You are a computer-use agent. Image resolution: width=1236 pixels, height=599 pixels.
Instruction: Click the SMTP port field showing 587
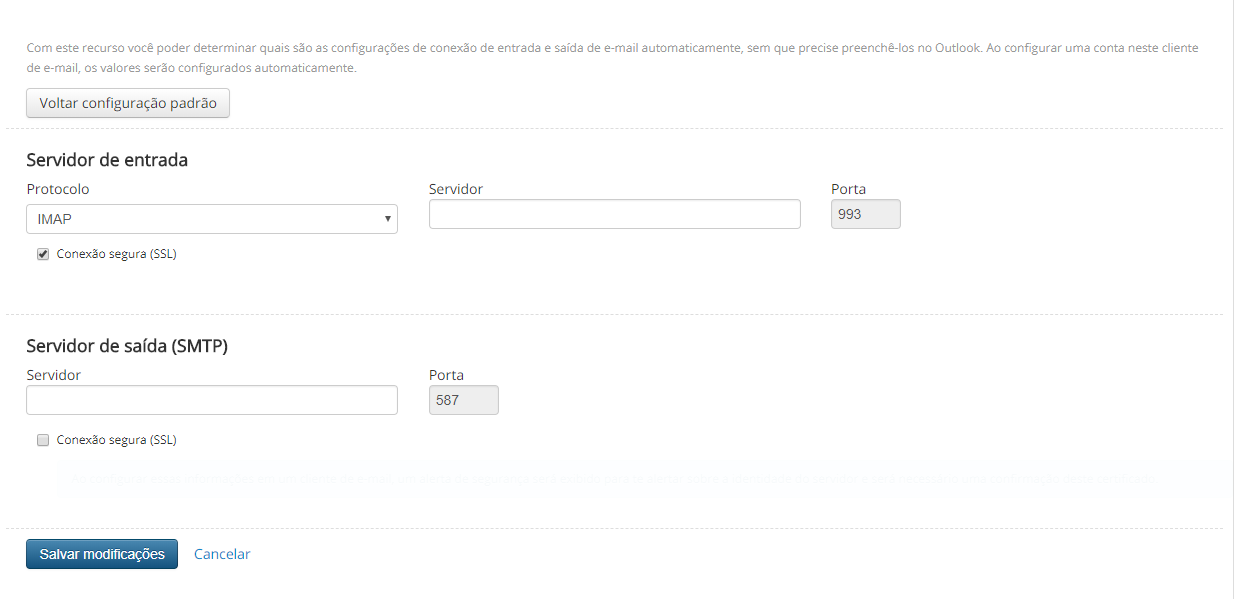click(x=463, y=400)
